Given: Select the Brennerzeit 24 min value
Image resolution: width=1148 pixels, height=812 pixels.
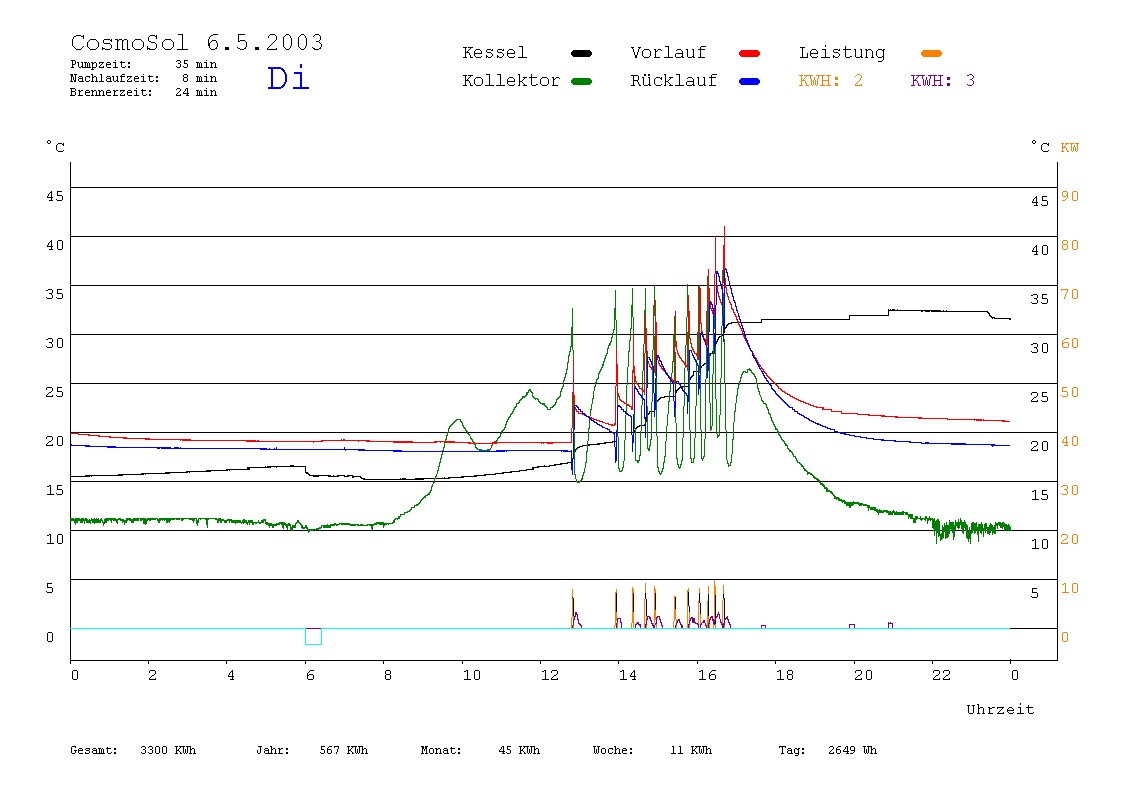Looking at the screenshot, I should click(x=196, y=92).
